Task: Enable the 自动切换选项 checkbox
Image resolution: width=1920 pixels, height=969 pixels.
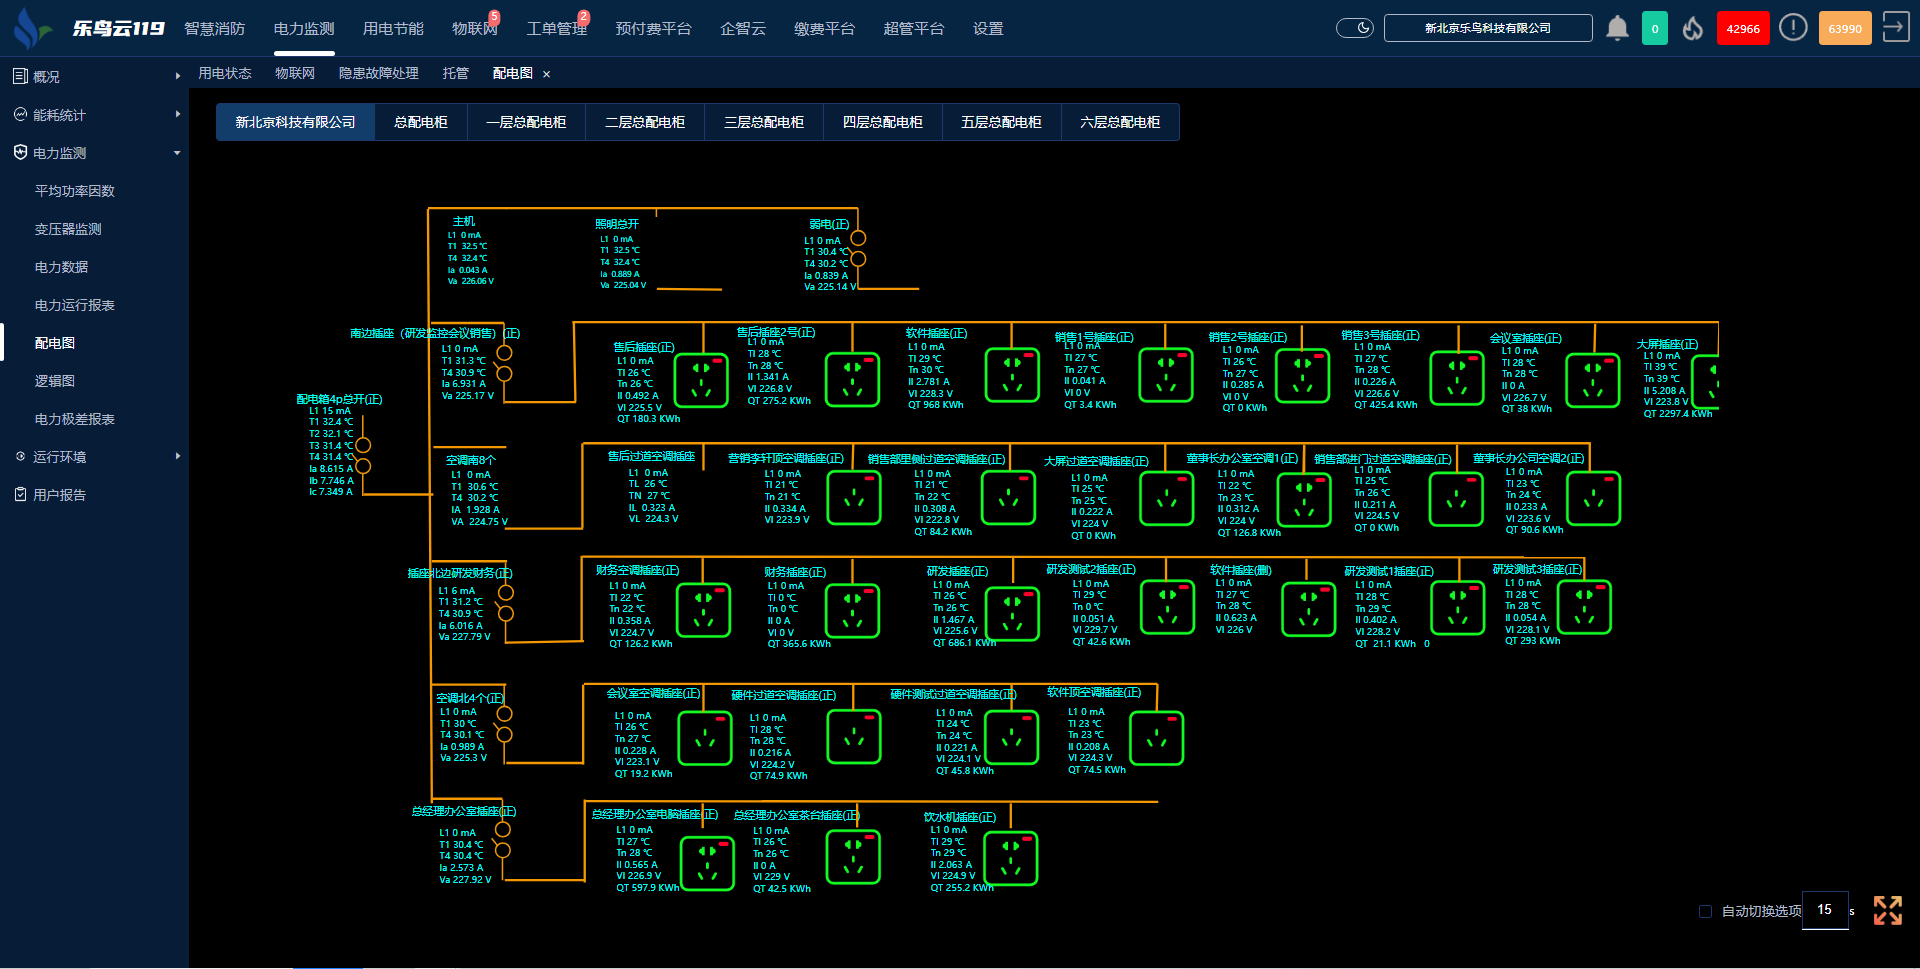Action: [1705, 911]
